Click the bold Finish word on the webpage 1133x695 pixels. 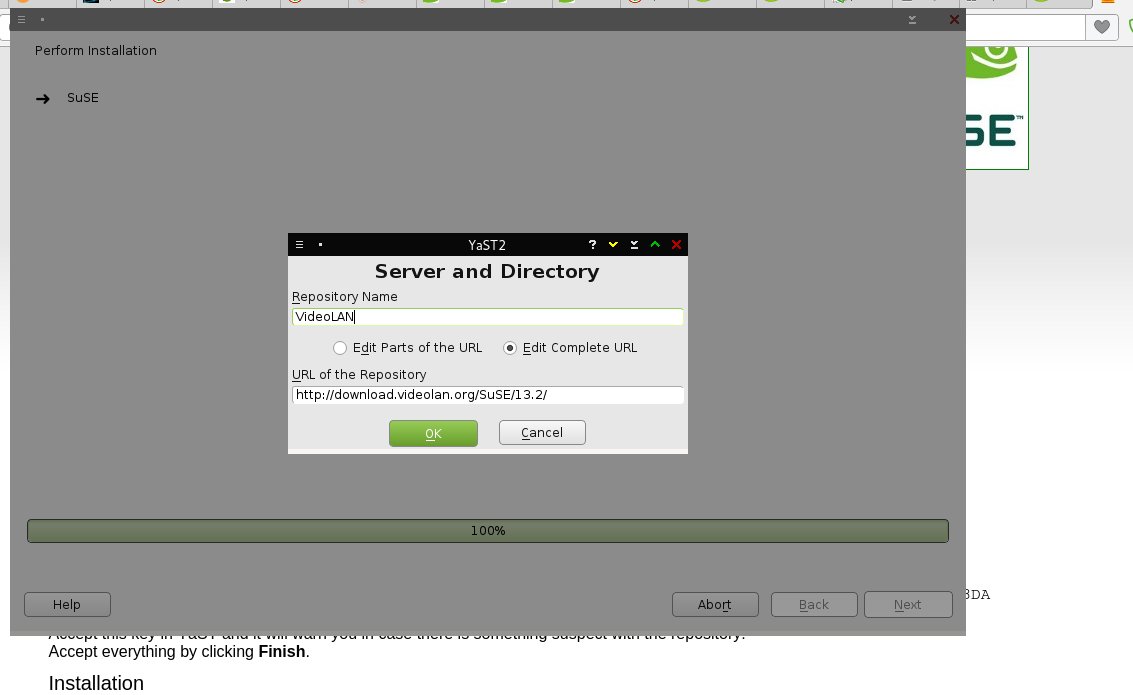(281, 652)
